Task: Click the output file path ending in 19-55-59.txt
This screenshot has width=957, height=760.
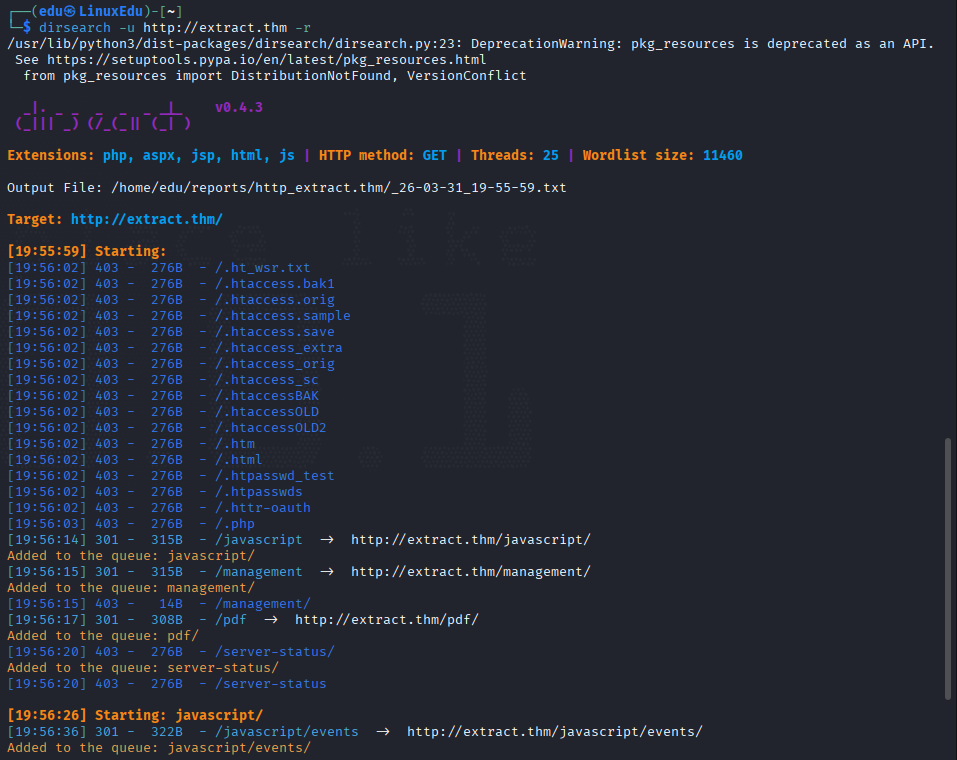Action: click(339, 187)
